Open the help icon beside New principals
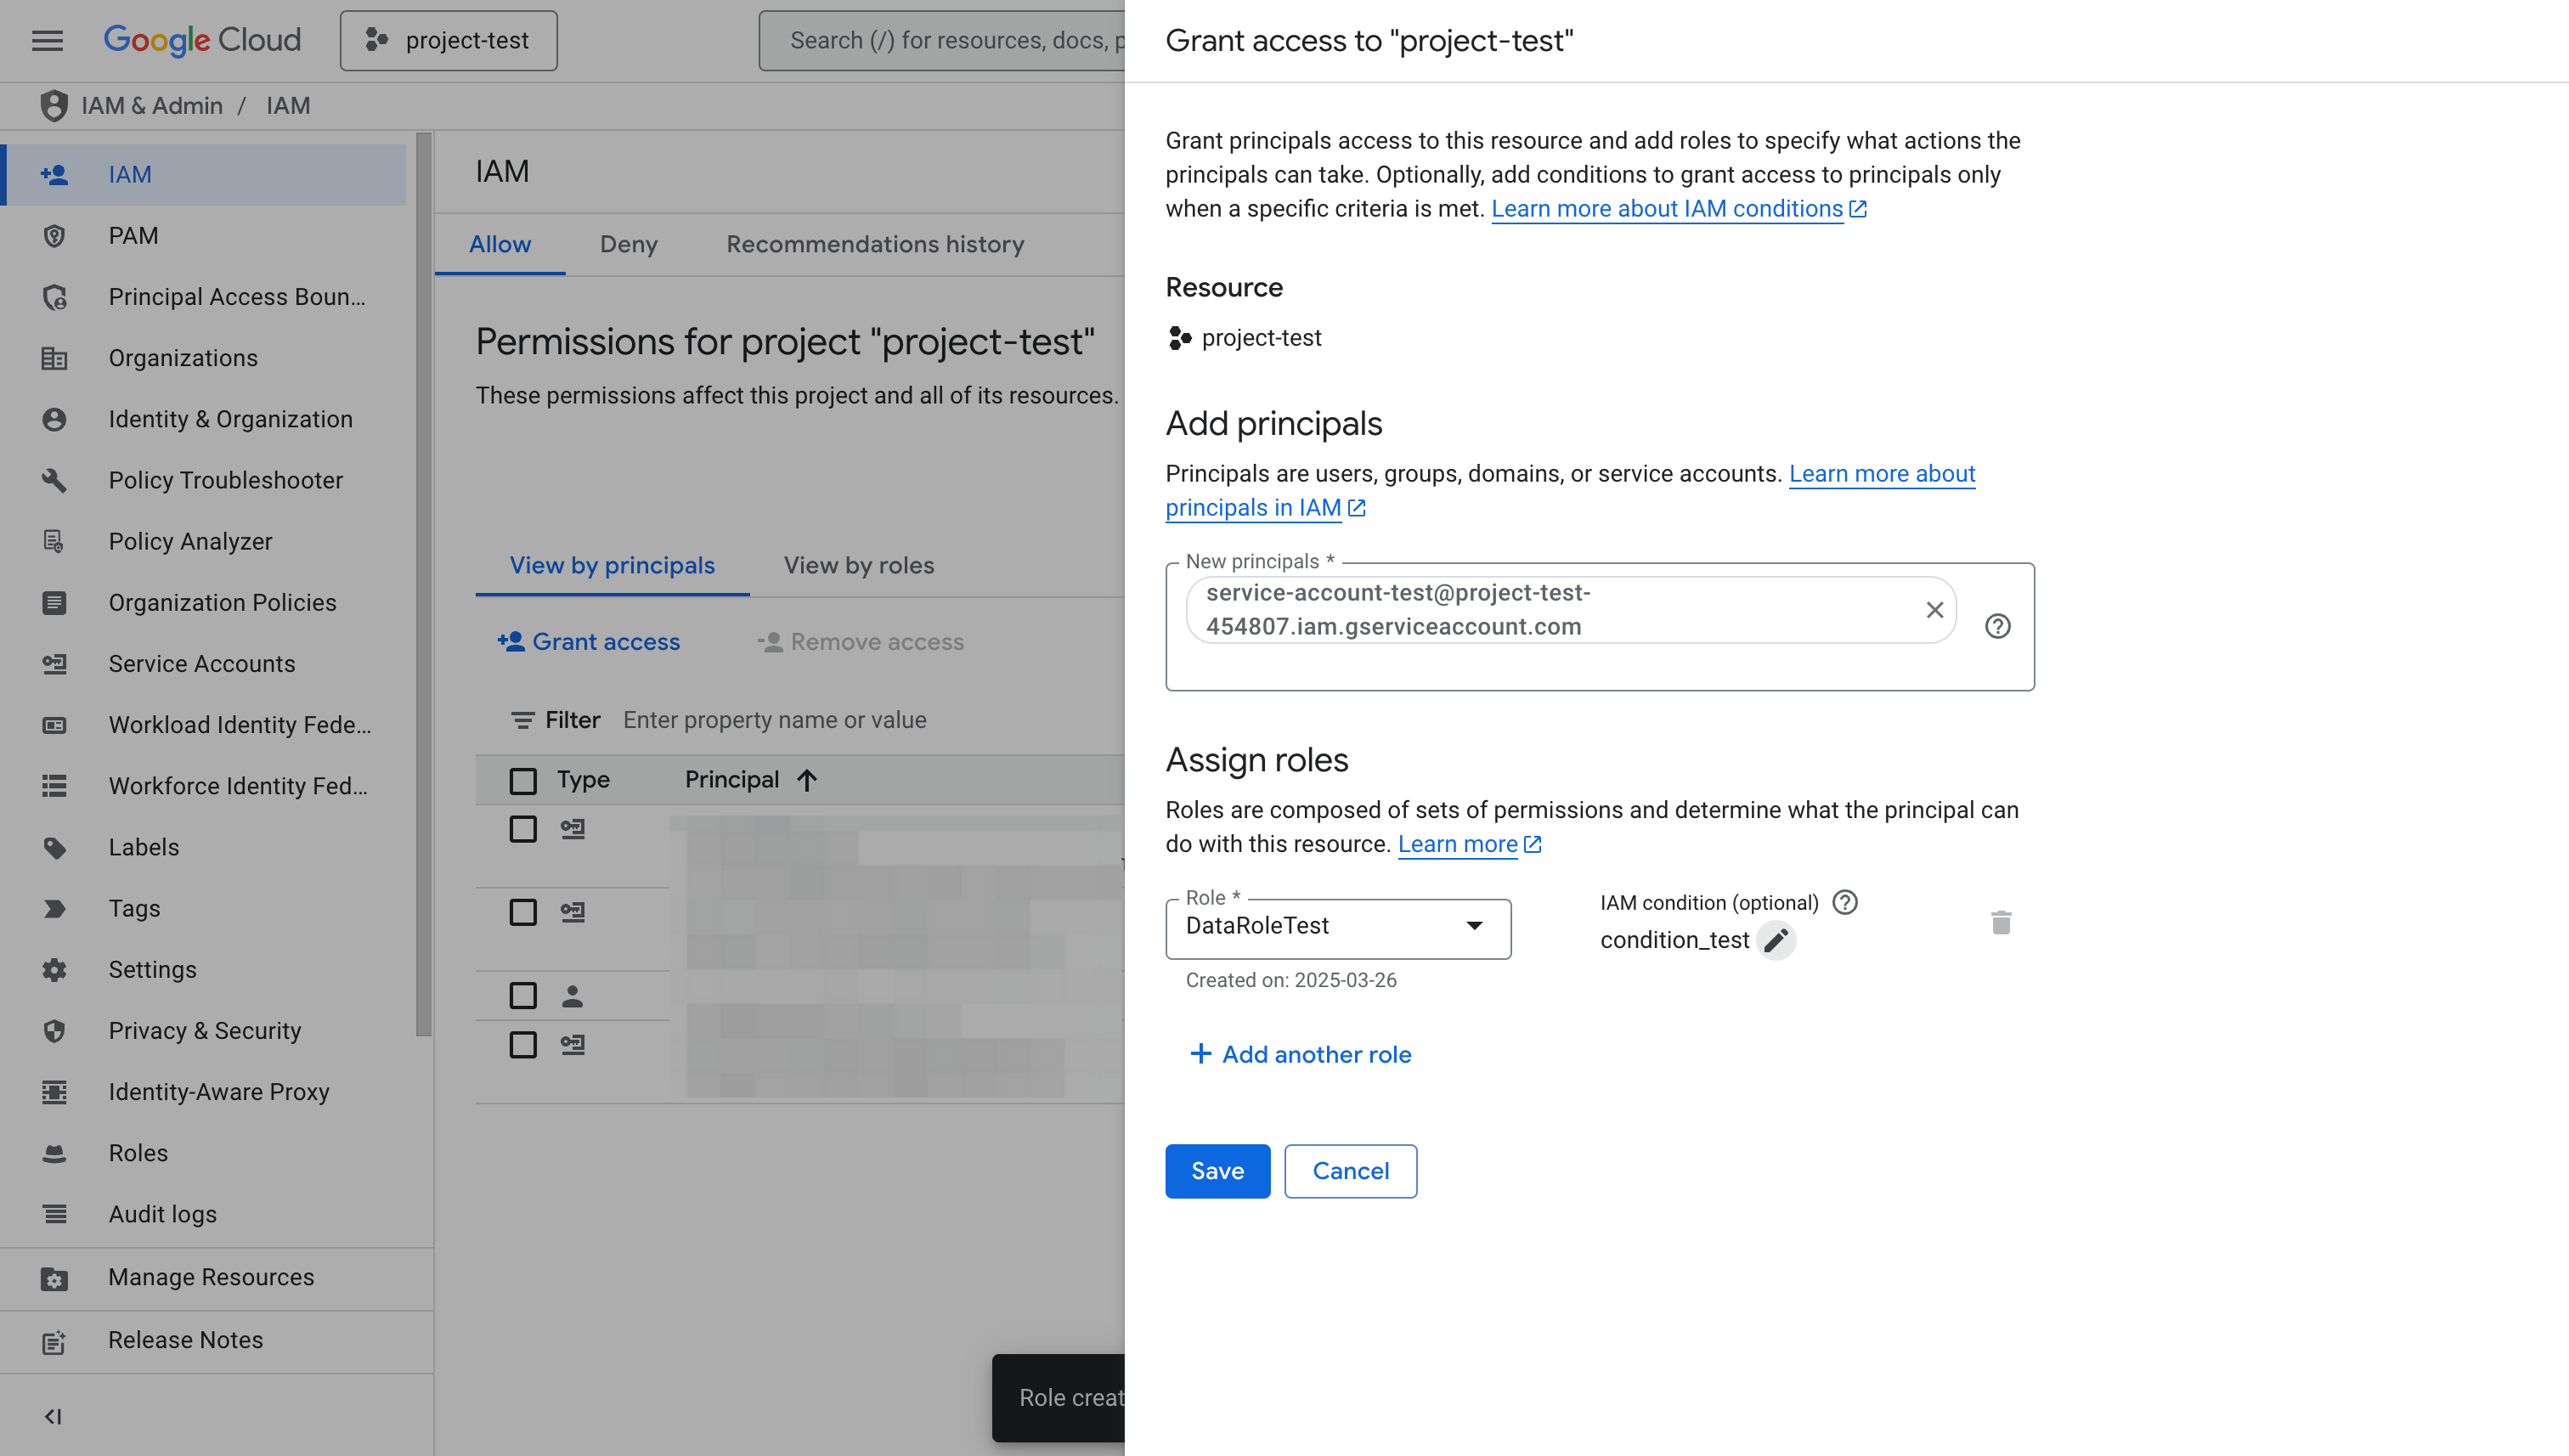This screenshot has width=2569, height=1456. (1997, 626)
